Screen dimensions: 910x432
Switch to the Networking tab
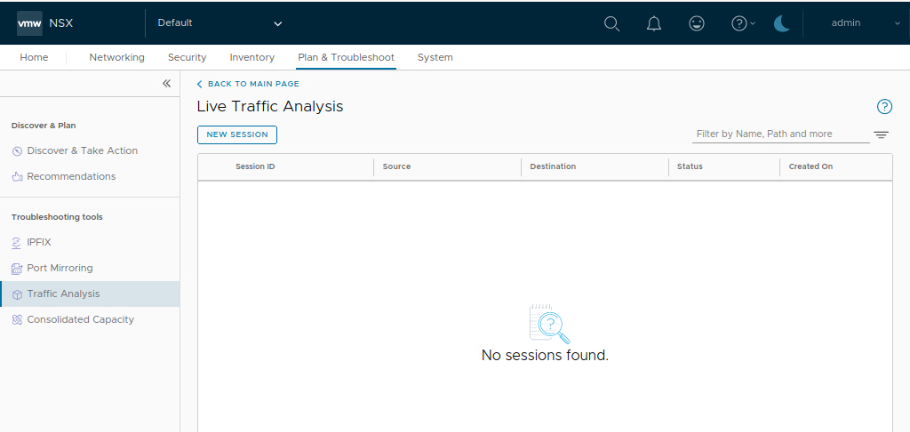point(116,58)
